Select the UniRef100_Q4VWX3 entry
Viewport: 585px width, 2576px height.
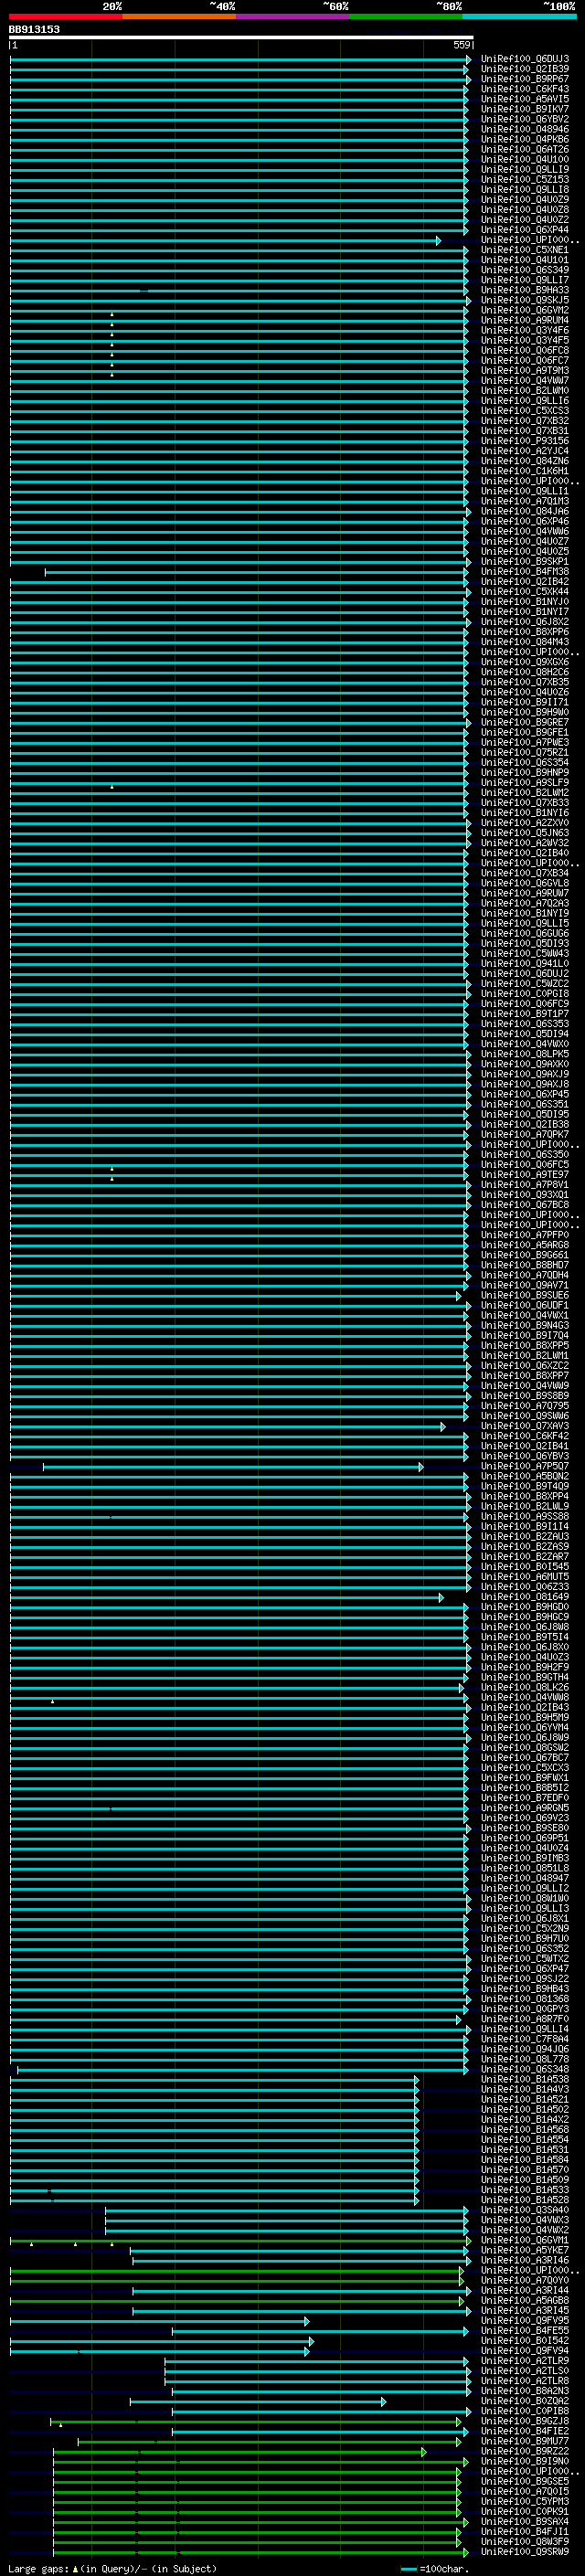coord(525,2219)
